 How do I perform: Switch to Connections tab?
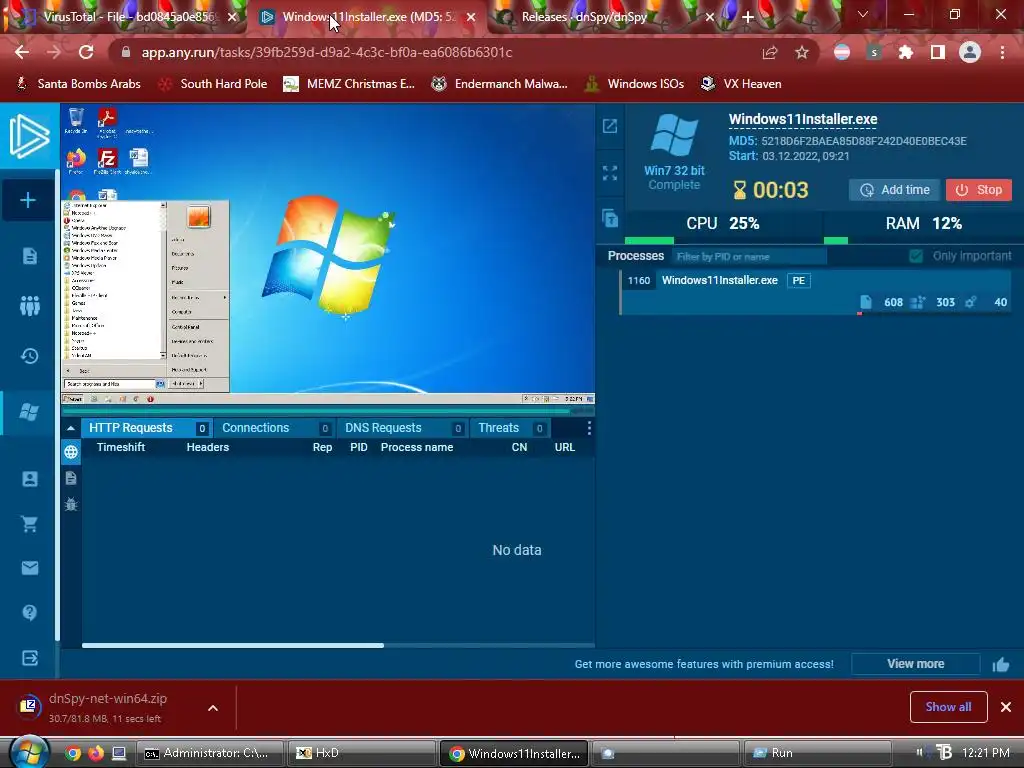tap(275, 428)
